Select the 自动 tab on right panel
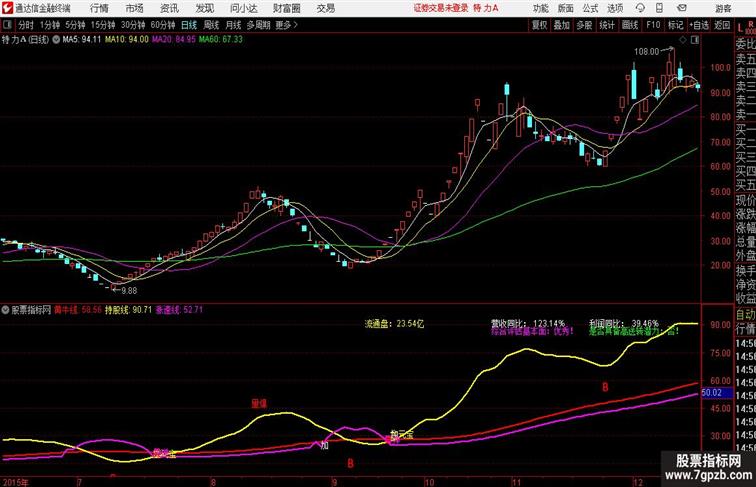 click(745, 315)
